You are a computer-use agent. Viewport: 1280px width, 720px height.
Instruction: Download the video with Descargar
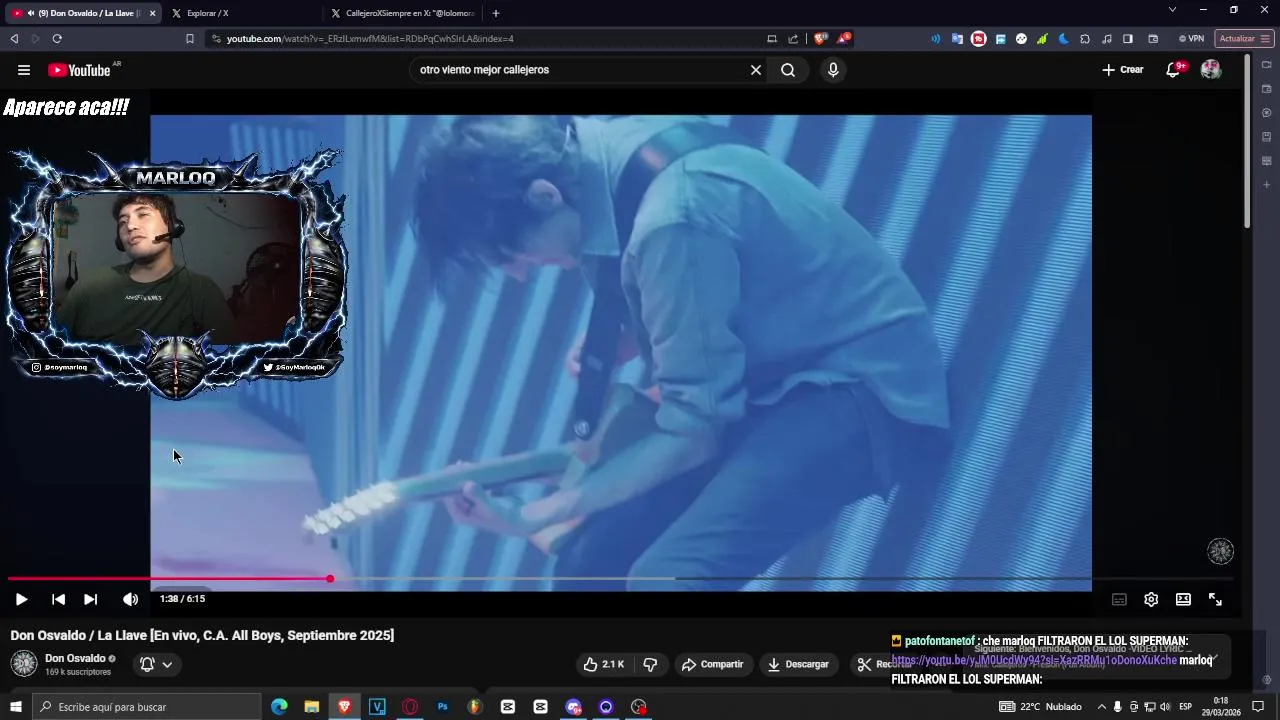click(x=798, y=664)
